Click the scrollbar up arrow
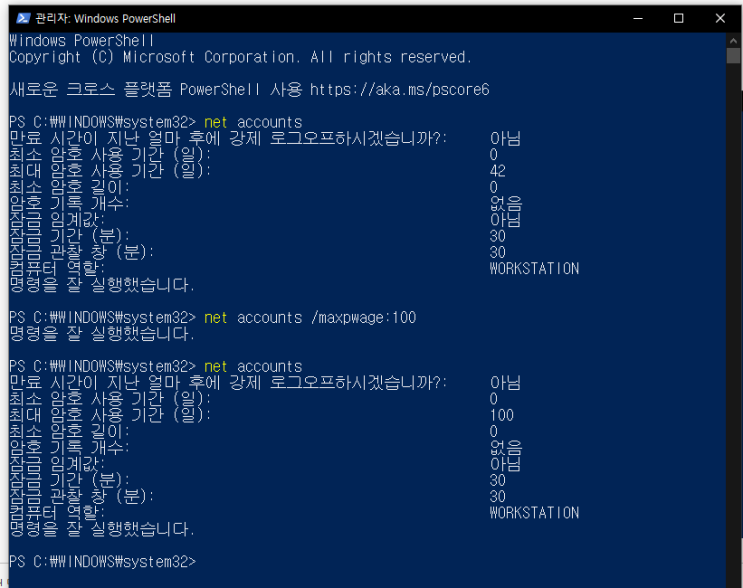743x588 pixels. tap(732, 41)
